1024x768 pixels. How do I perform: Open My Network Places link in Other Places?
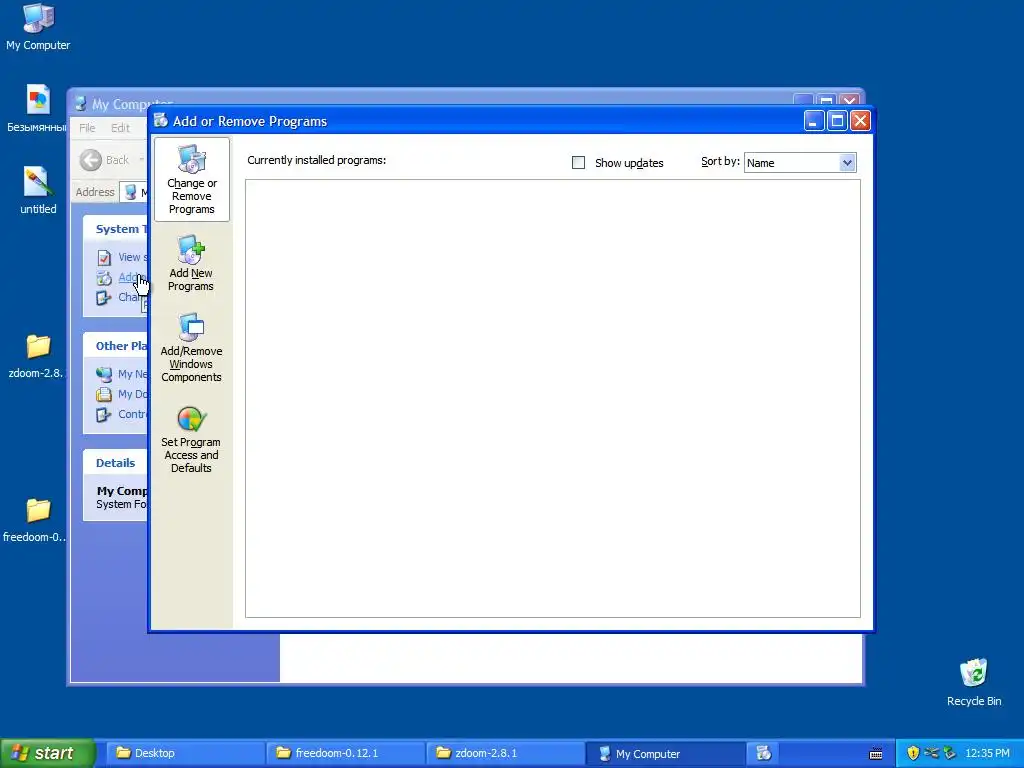tap(132, 374)
